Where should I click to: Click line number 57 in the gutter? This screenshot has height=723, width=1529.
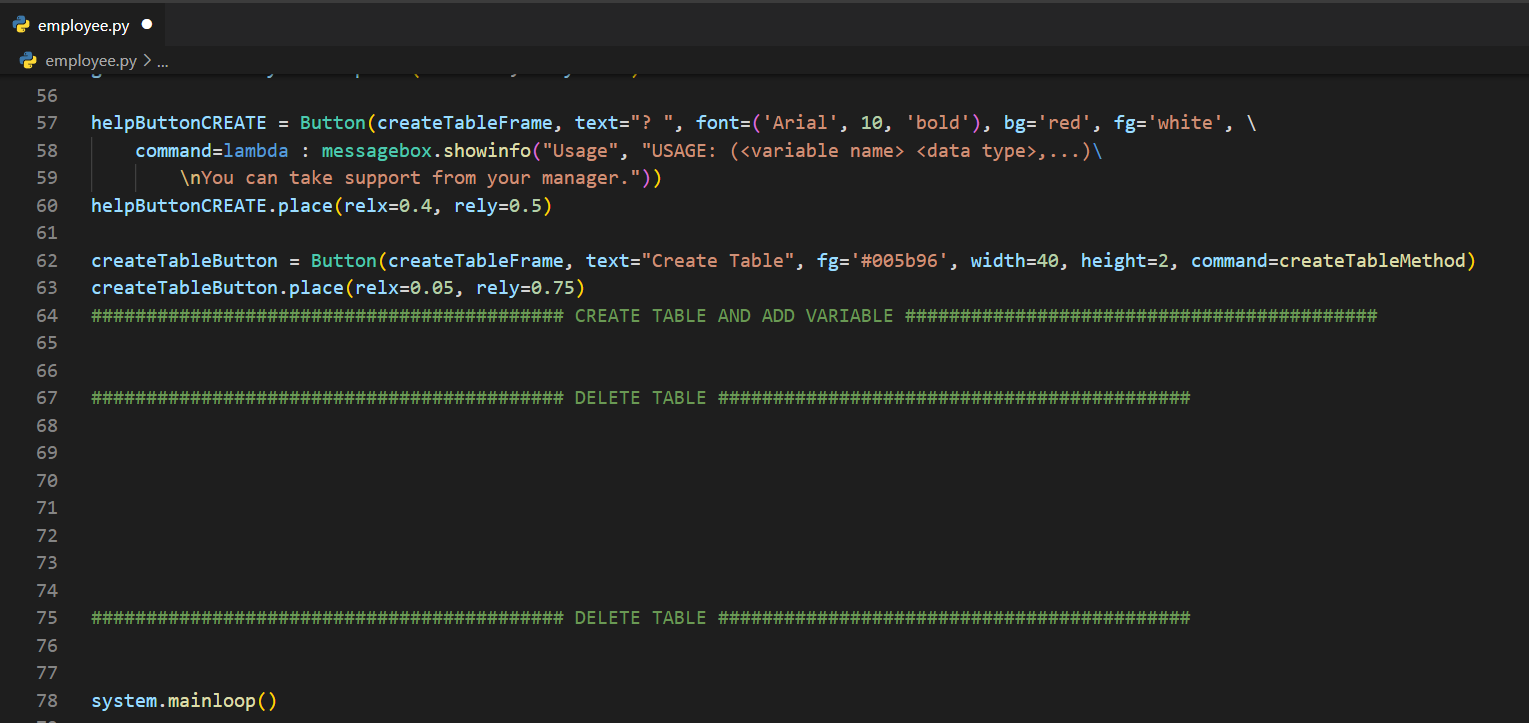pos(47,123)
